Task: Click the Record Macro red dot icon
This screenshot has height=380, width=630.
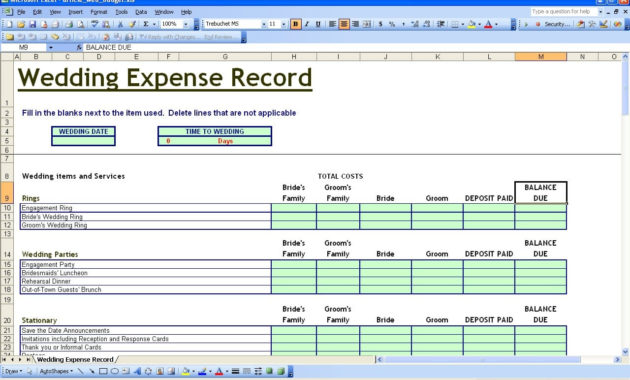Action: tap(538, 25)
